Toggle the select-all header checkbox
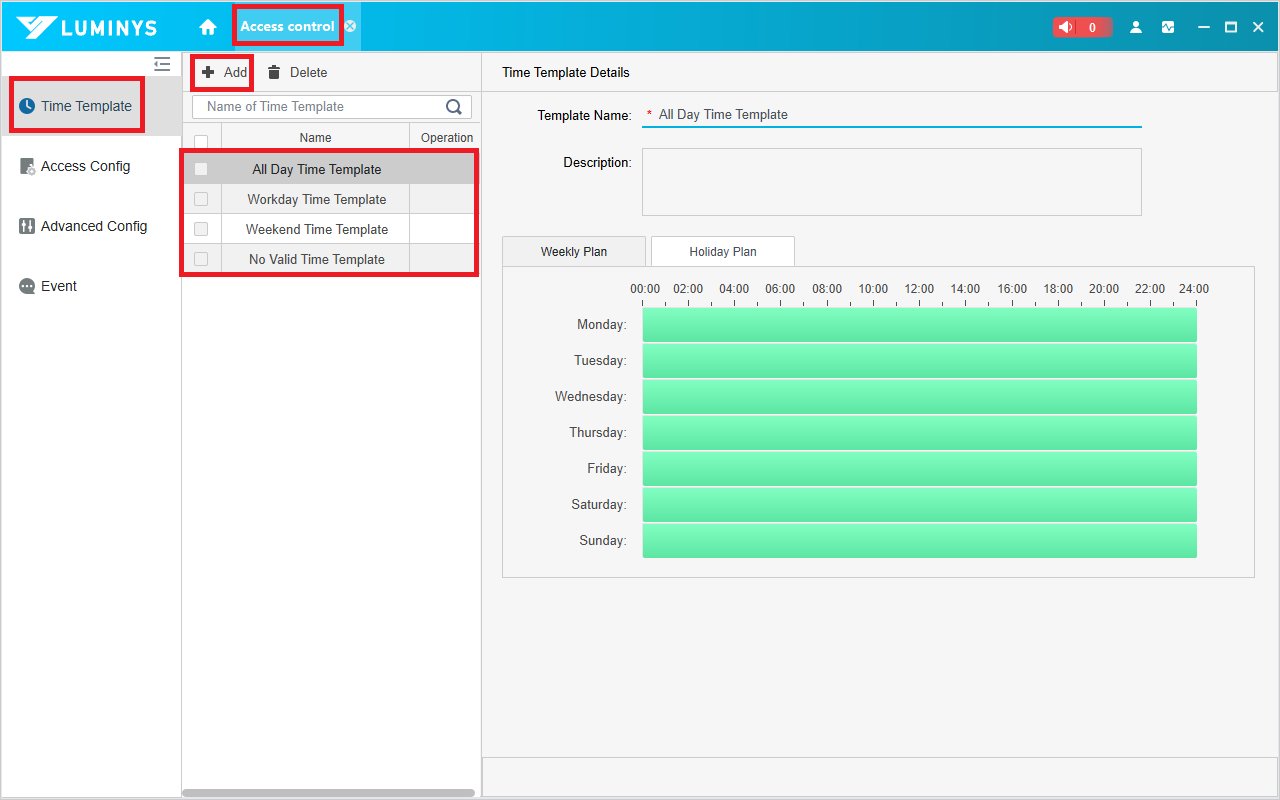 pos(201,141)
